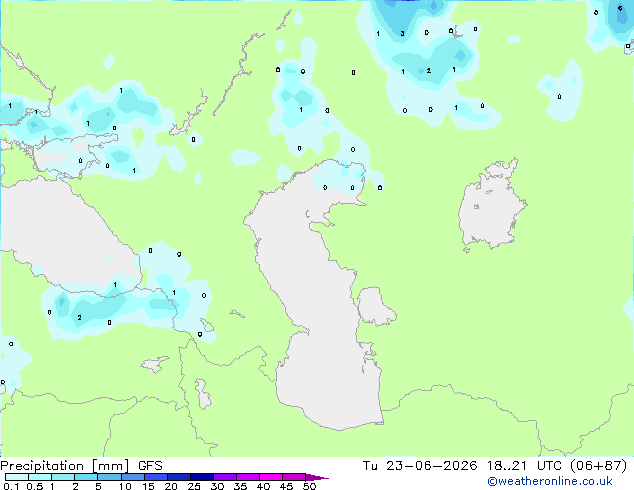Click the '18..21' time range text
This screenshot has width=634, height=490.
pos(507,466)
